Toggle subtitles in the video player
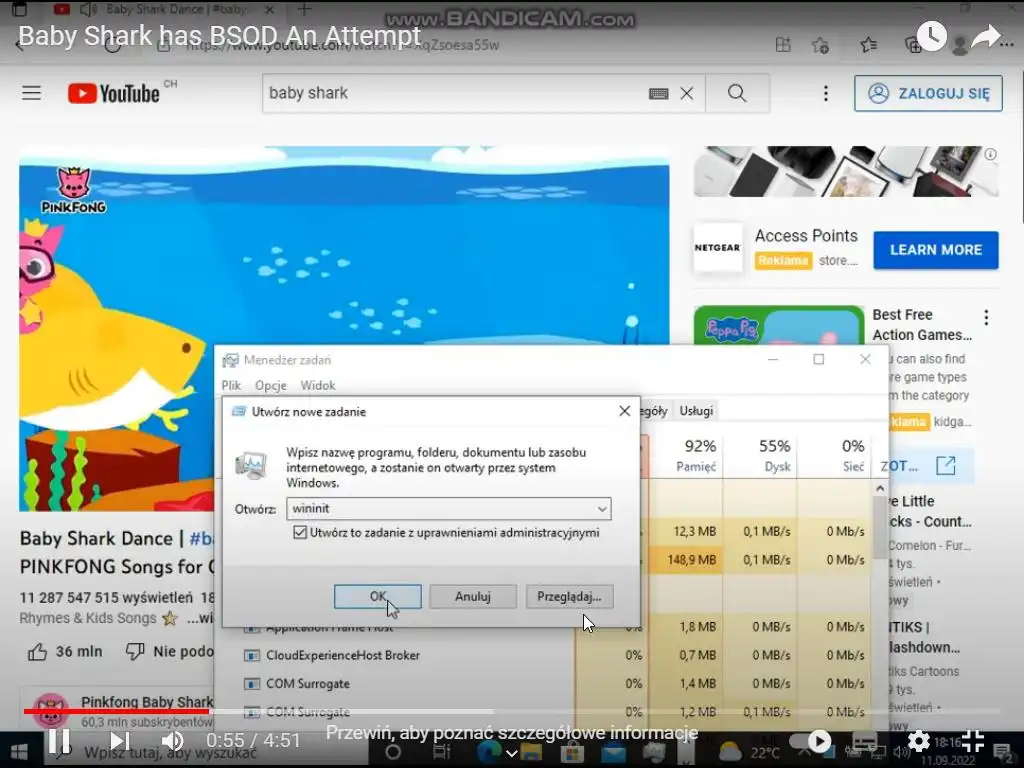The width and height of the screenshot is (1024, 768). click(864, 741)
